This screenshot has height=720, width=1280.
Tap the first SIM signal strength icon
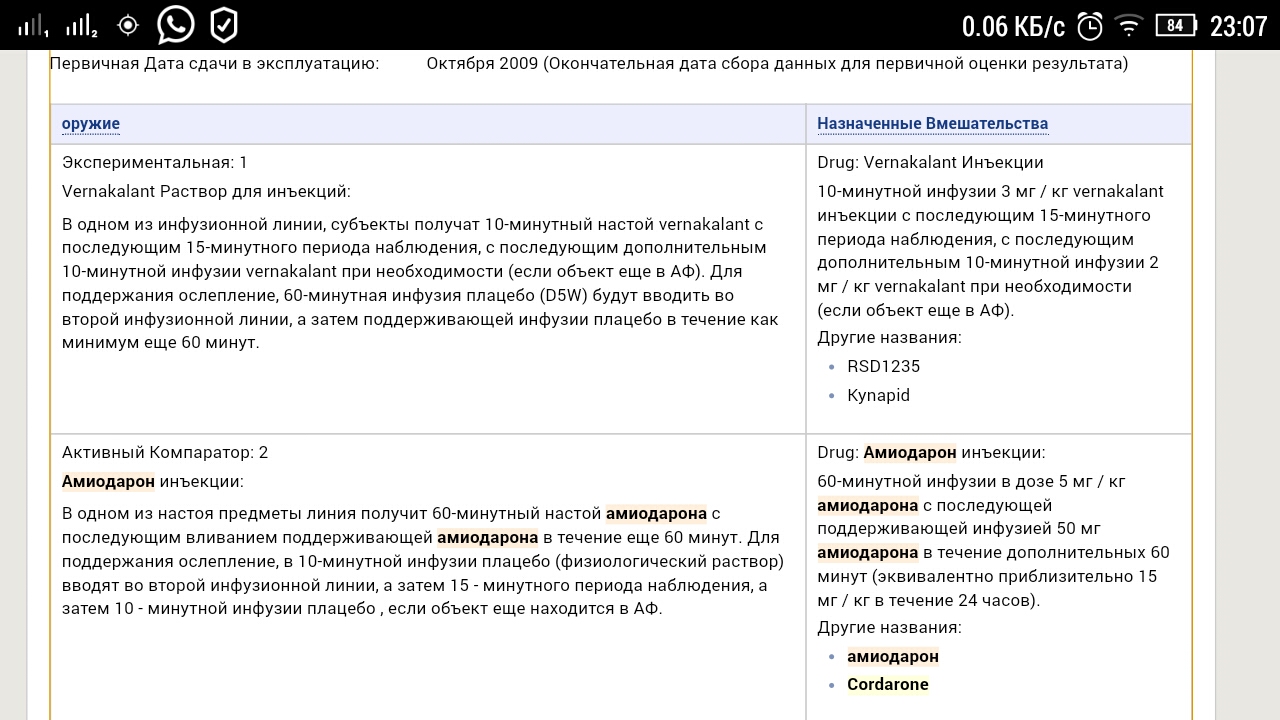[33, 26]
